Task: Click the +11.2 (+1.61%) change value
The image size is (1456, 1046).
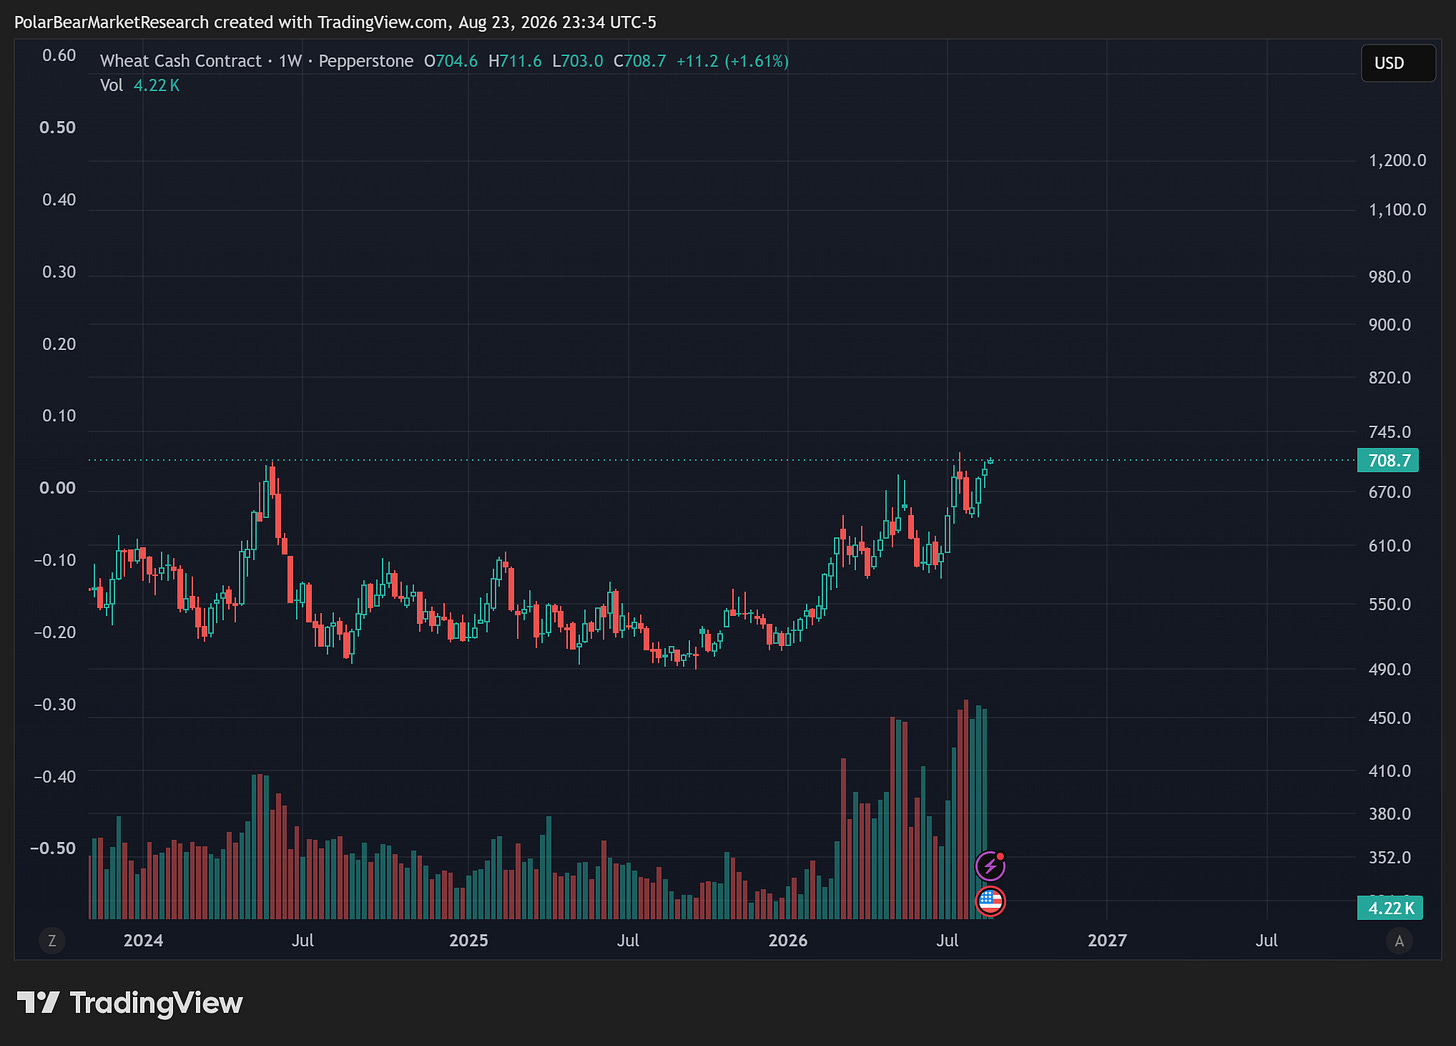Action: (733, 61)
